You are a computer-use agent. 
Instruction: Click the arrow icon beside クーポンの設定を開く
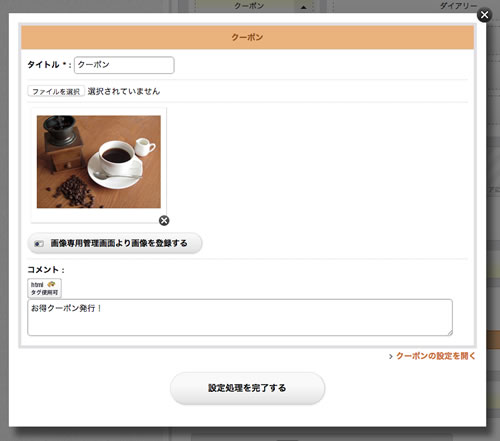pos(391,356)
